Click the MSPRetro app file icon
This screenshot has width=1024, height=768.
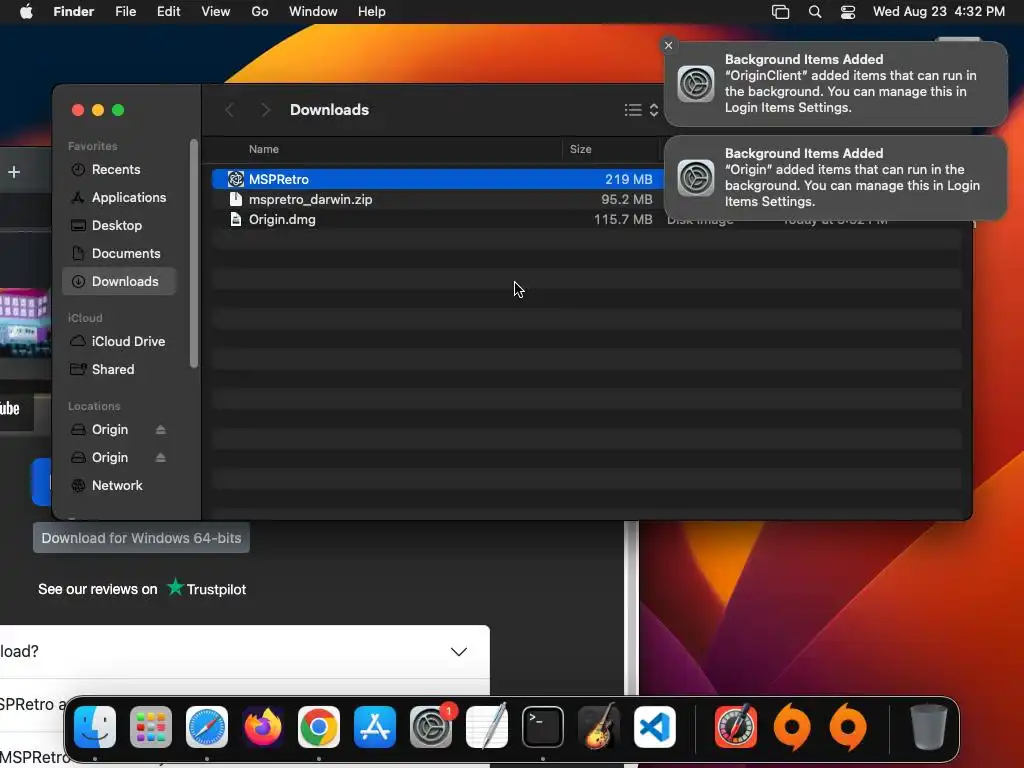click(x=236, y=179)
